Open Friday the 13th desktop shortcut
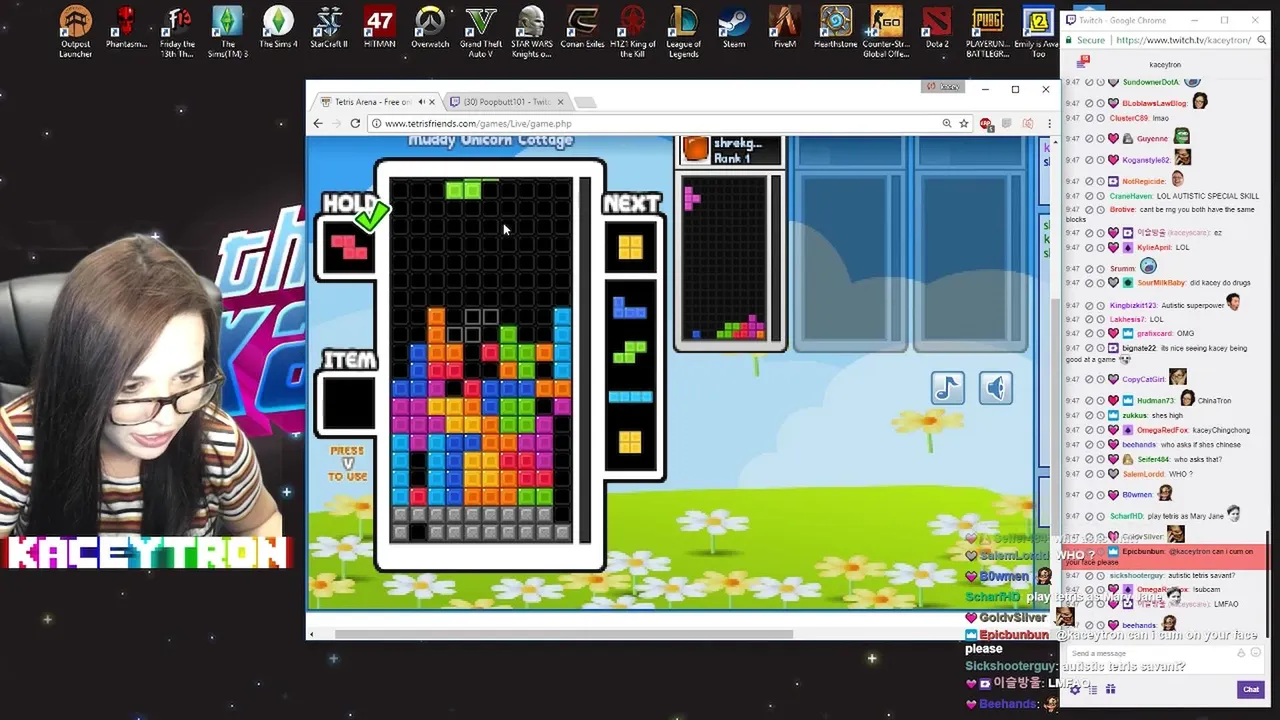Viewport: 1280px width, 720px height. click(x=177, y=32)
